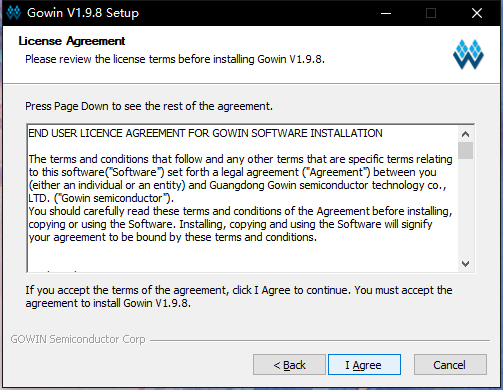503x390 pixels.
Task: Click the greyed-out maximize button
Action: [431, 13]
